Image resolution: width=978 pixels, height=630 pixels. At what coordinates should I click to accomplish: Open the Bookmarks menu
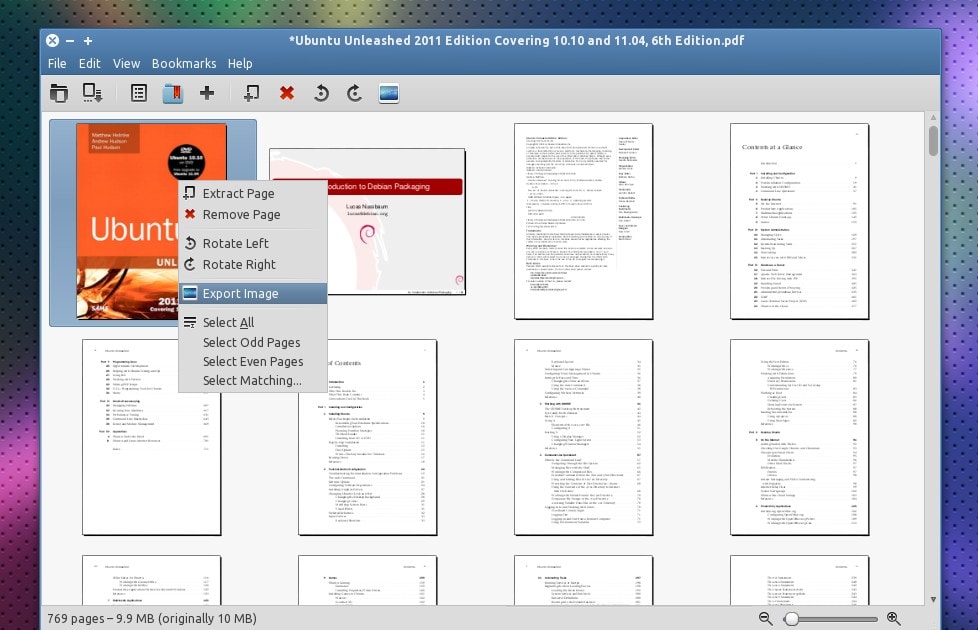pos(184,64)
